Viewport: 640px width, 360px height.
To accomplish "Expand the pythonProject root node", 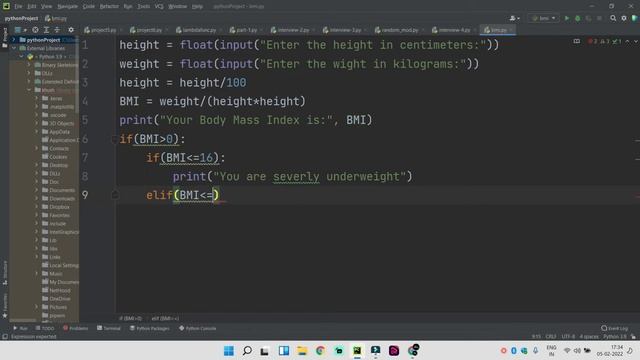I will click(x=14, y=40).
